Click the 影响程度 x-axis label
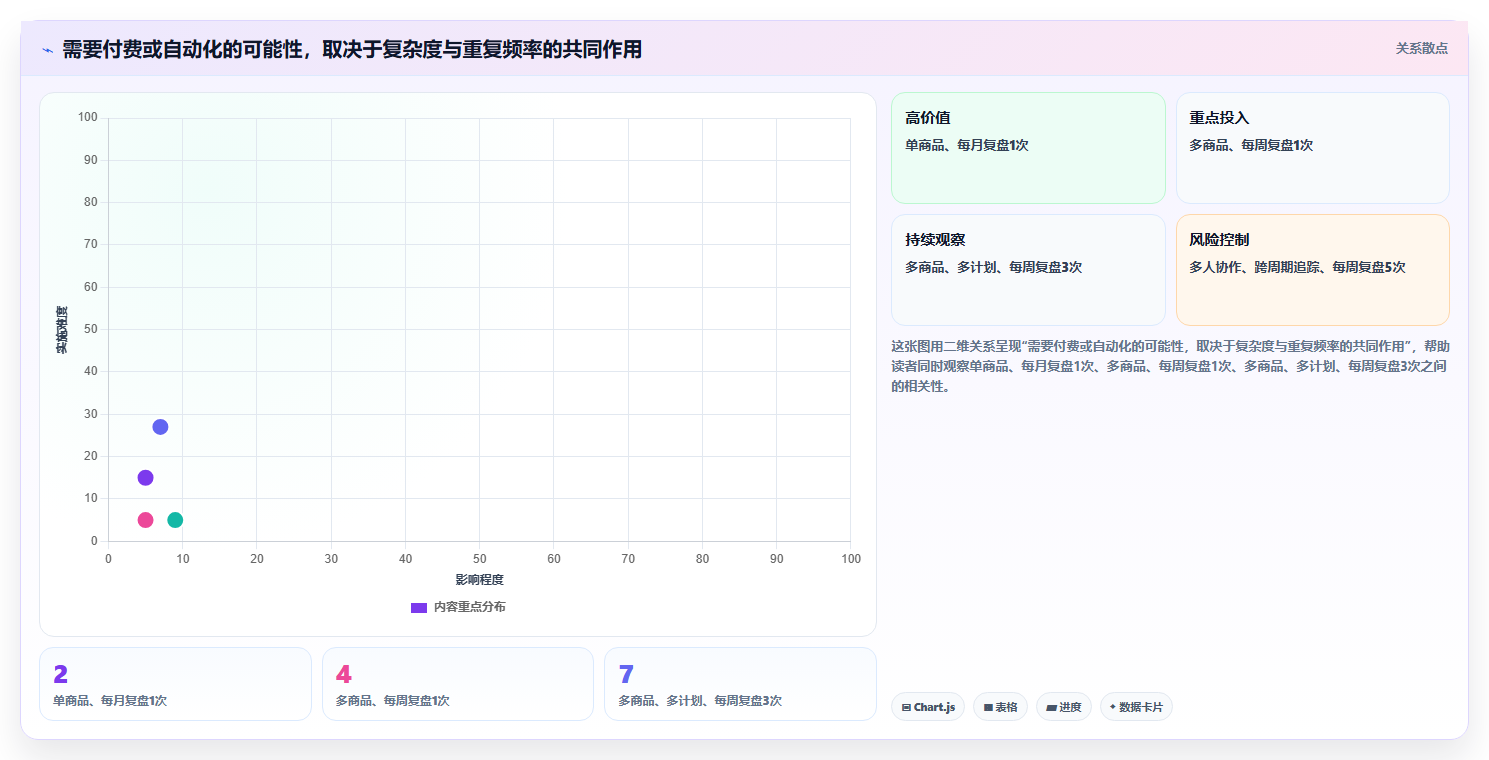 (x=479, y=580)
